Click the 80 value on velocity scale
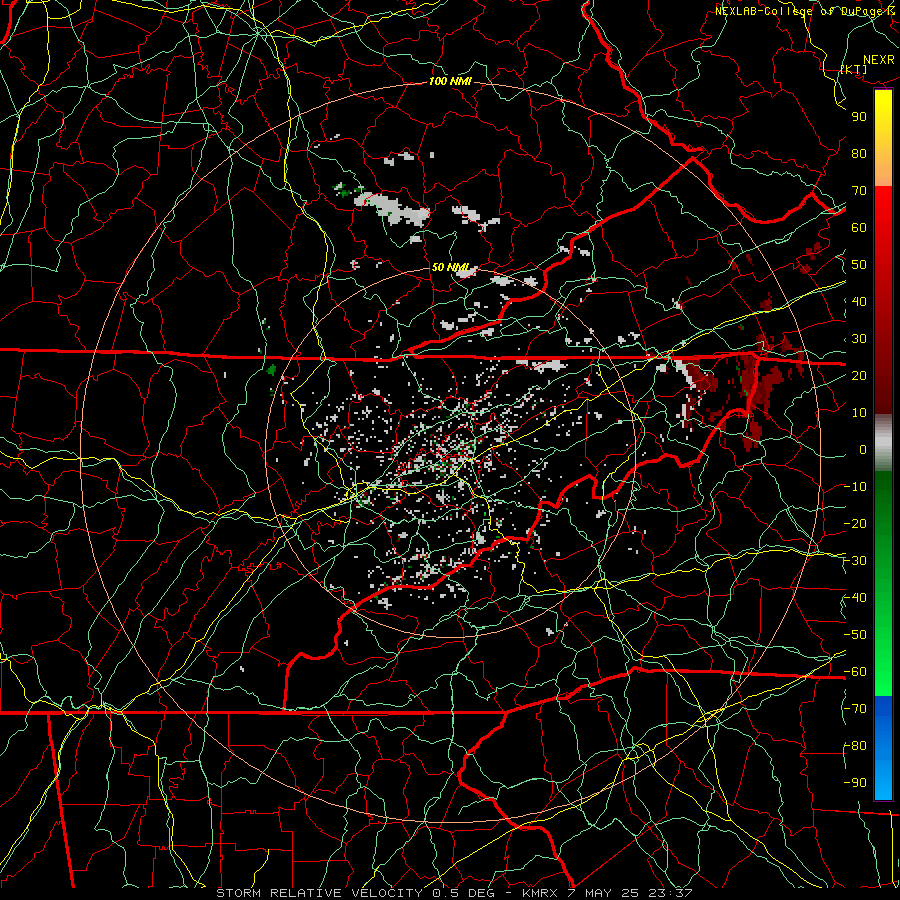The image size is (900, 900). [x=859, y=153]
